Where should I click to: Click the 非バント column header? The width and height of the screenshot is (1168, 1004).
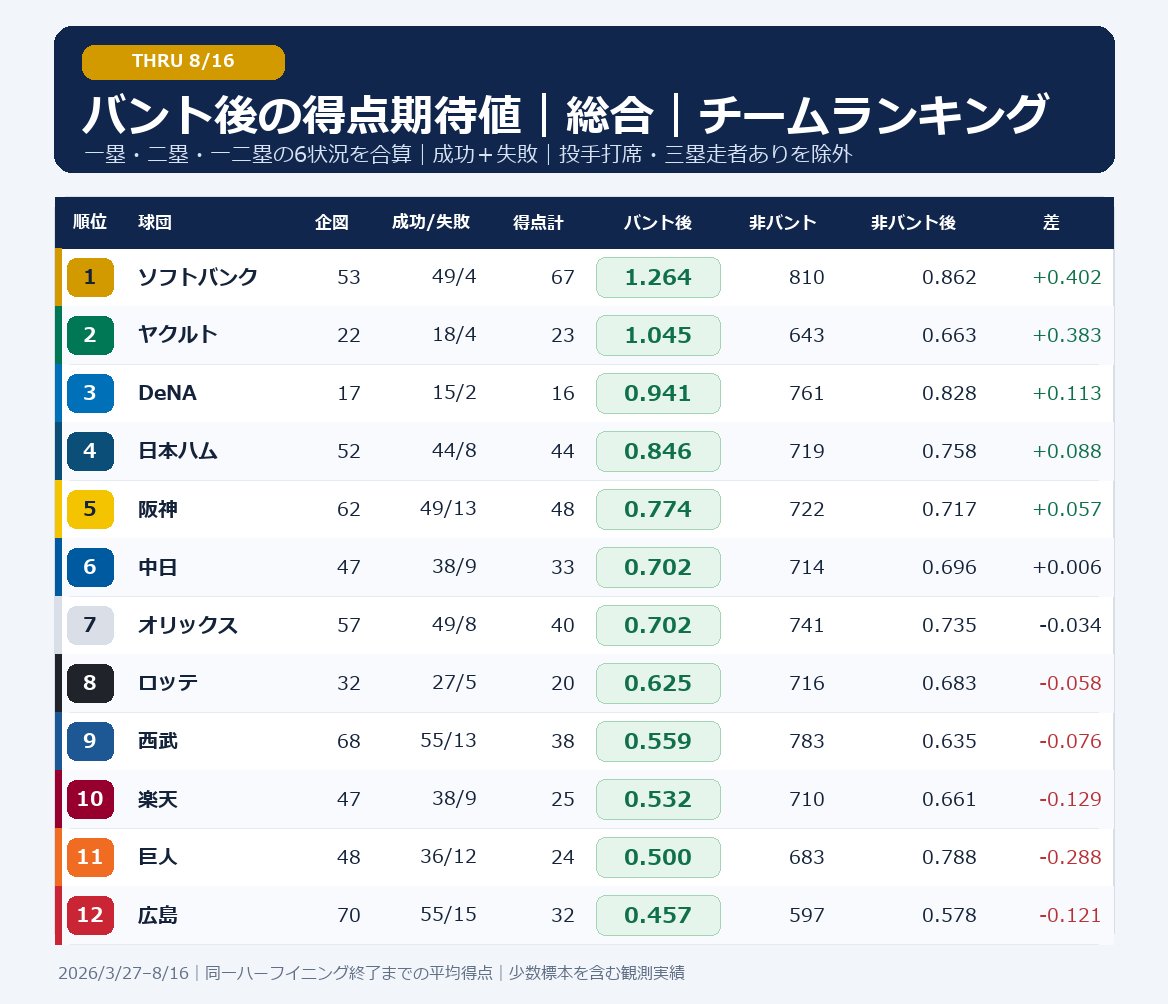(783, 222)
